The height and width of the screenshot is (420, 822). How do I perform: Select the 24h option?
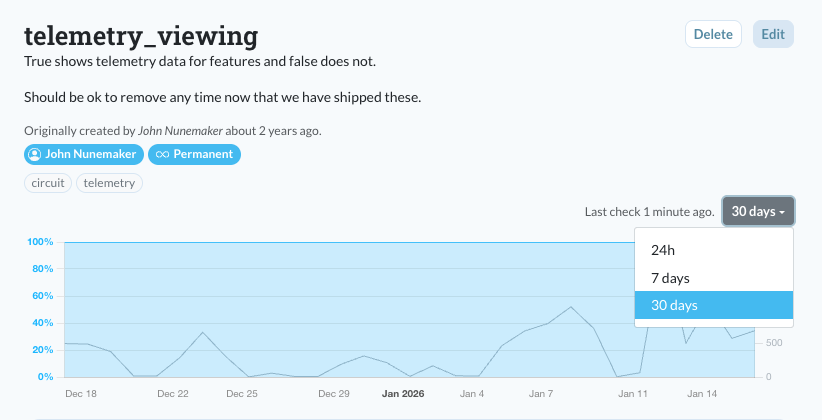click(x=663, y=250)
